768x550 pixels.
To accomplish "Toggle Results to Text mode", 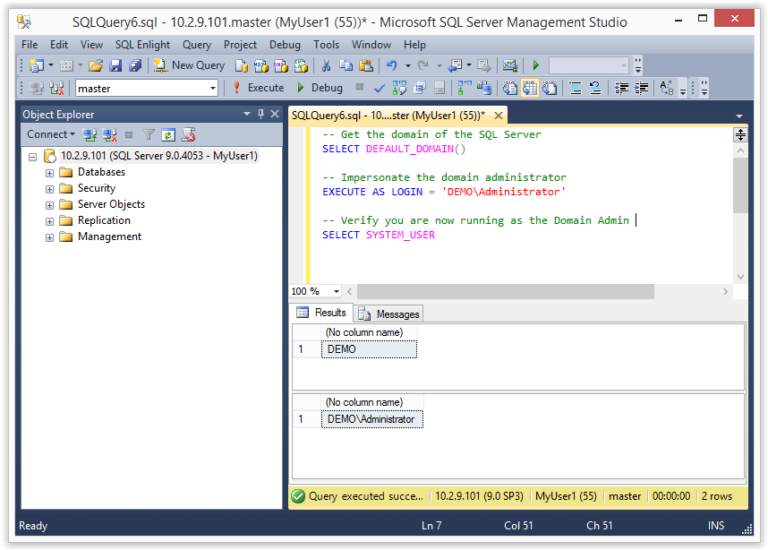I will pos(510,88).
